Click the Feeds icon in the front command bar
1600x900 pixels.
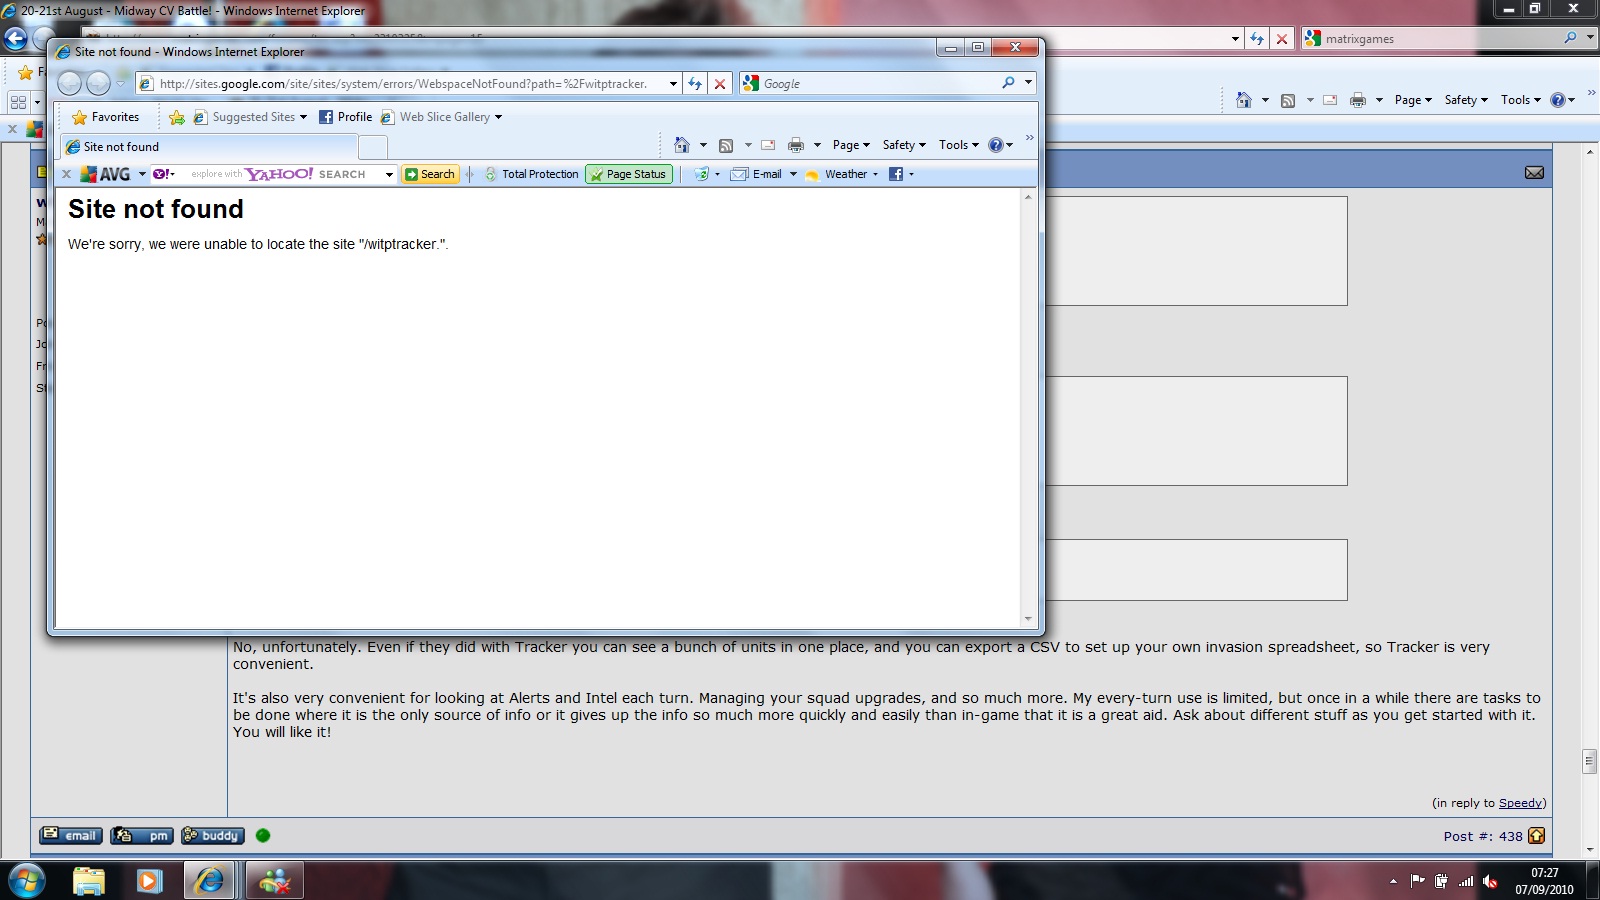click(726, 145)
